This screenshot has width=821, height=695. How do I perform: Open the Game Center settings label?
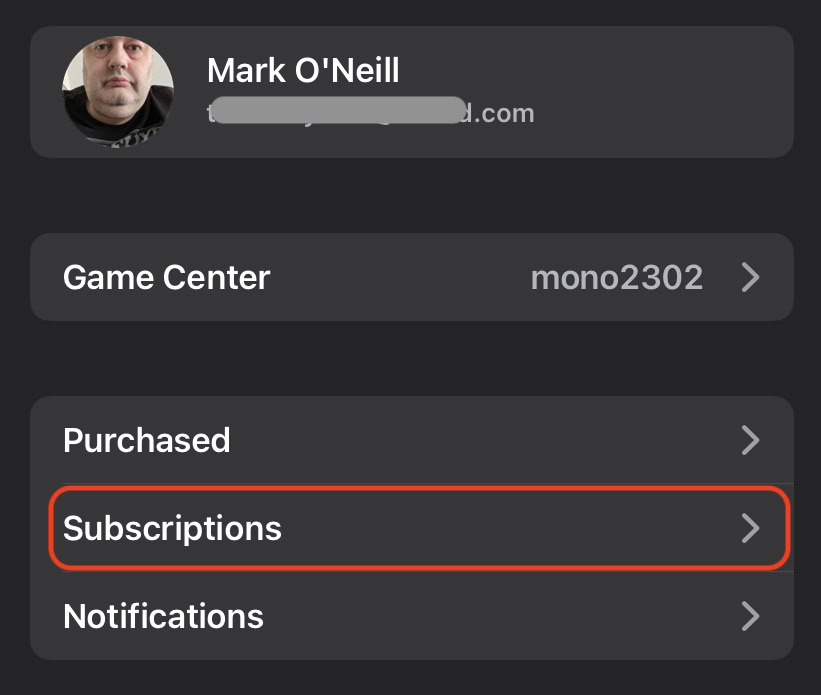166,277
